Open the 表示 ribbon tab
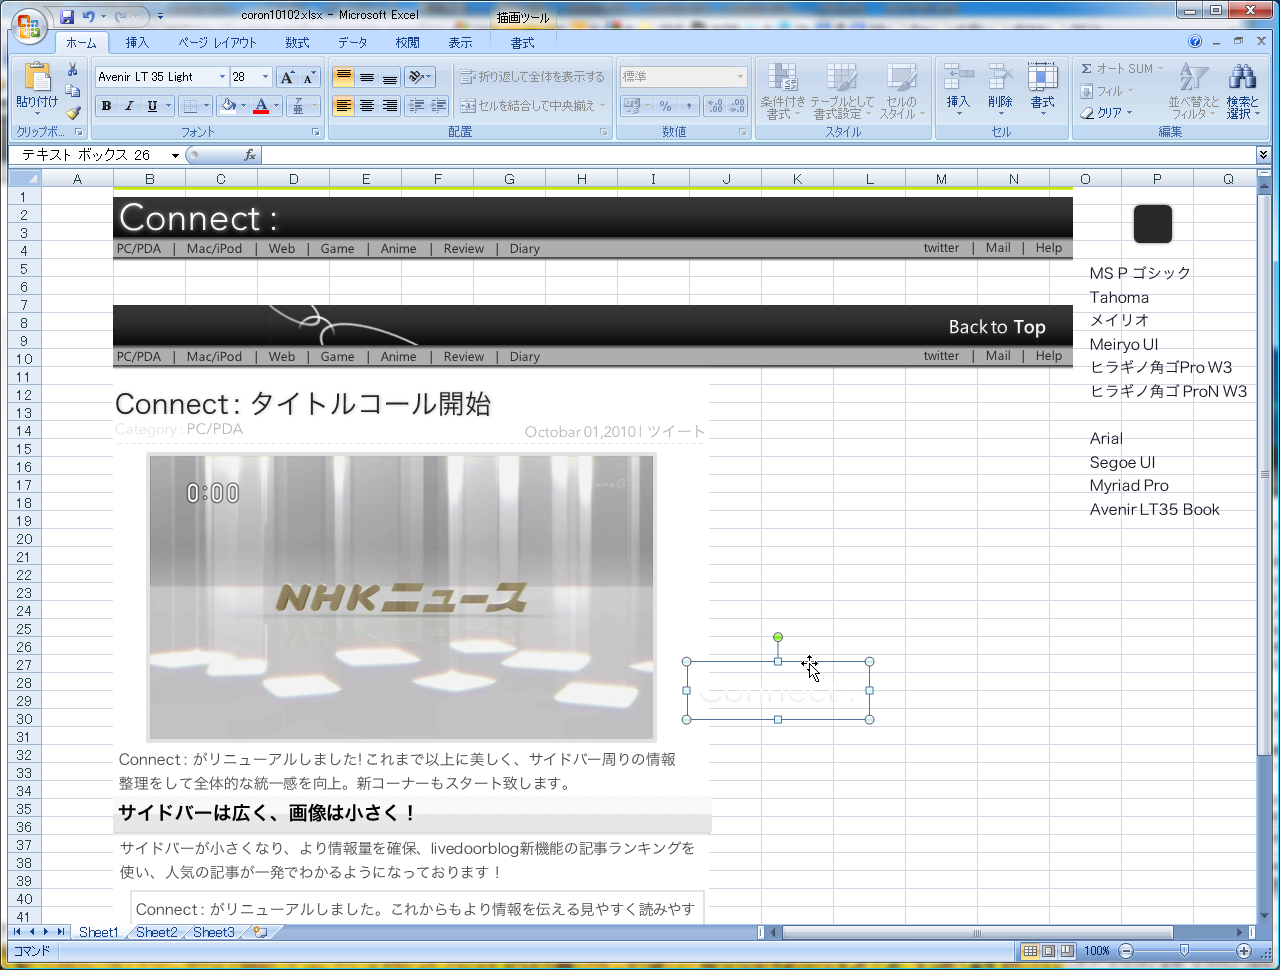 (x=460, y=43)
